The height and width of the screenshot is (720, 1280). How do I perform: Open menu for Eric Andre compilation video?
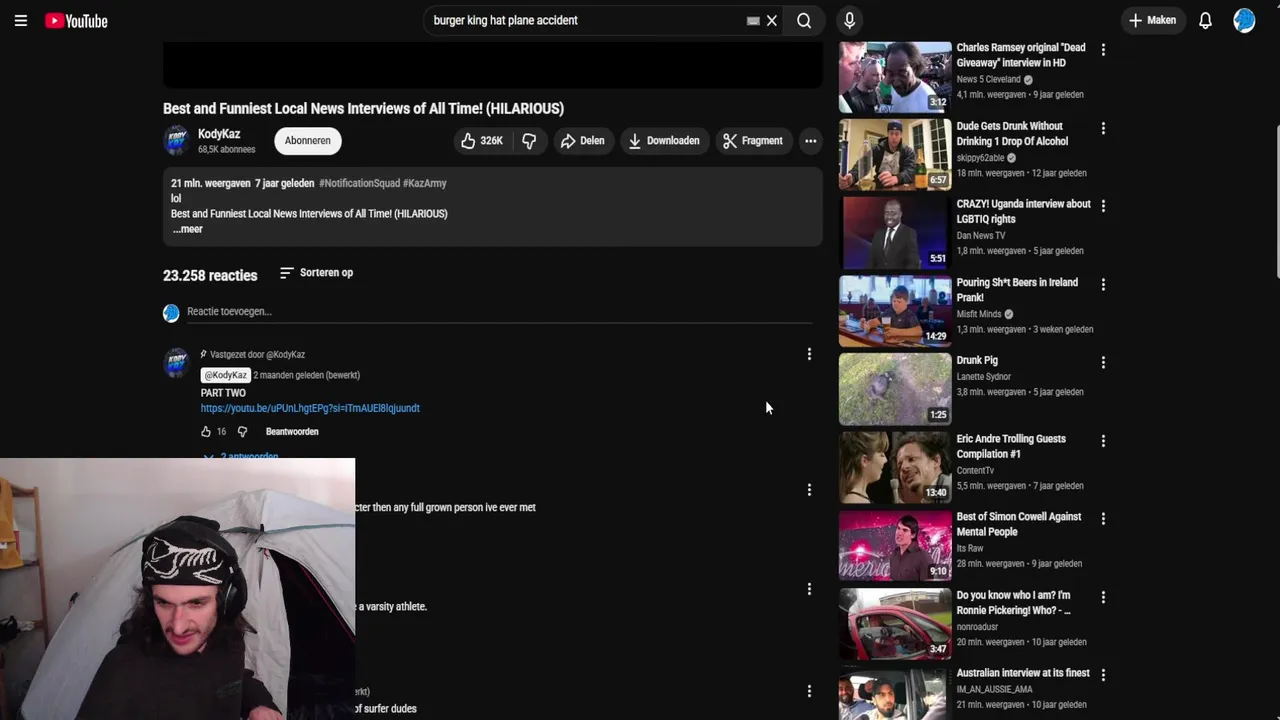[1103, 441]
